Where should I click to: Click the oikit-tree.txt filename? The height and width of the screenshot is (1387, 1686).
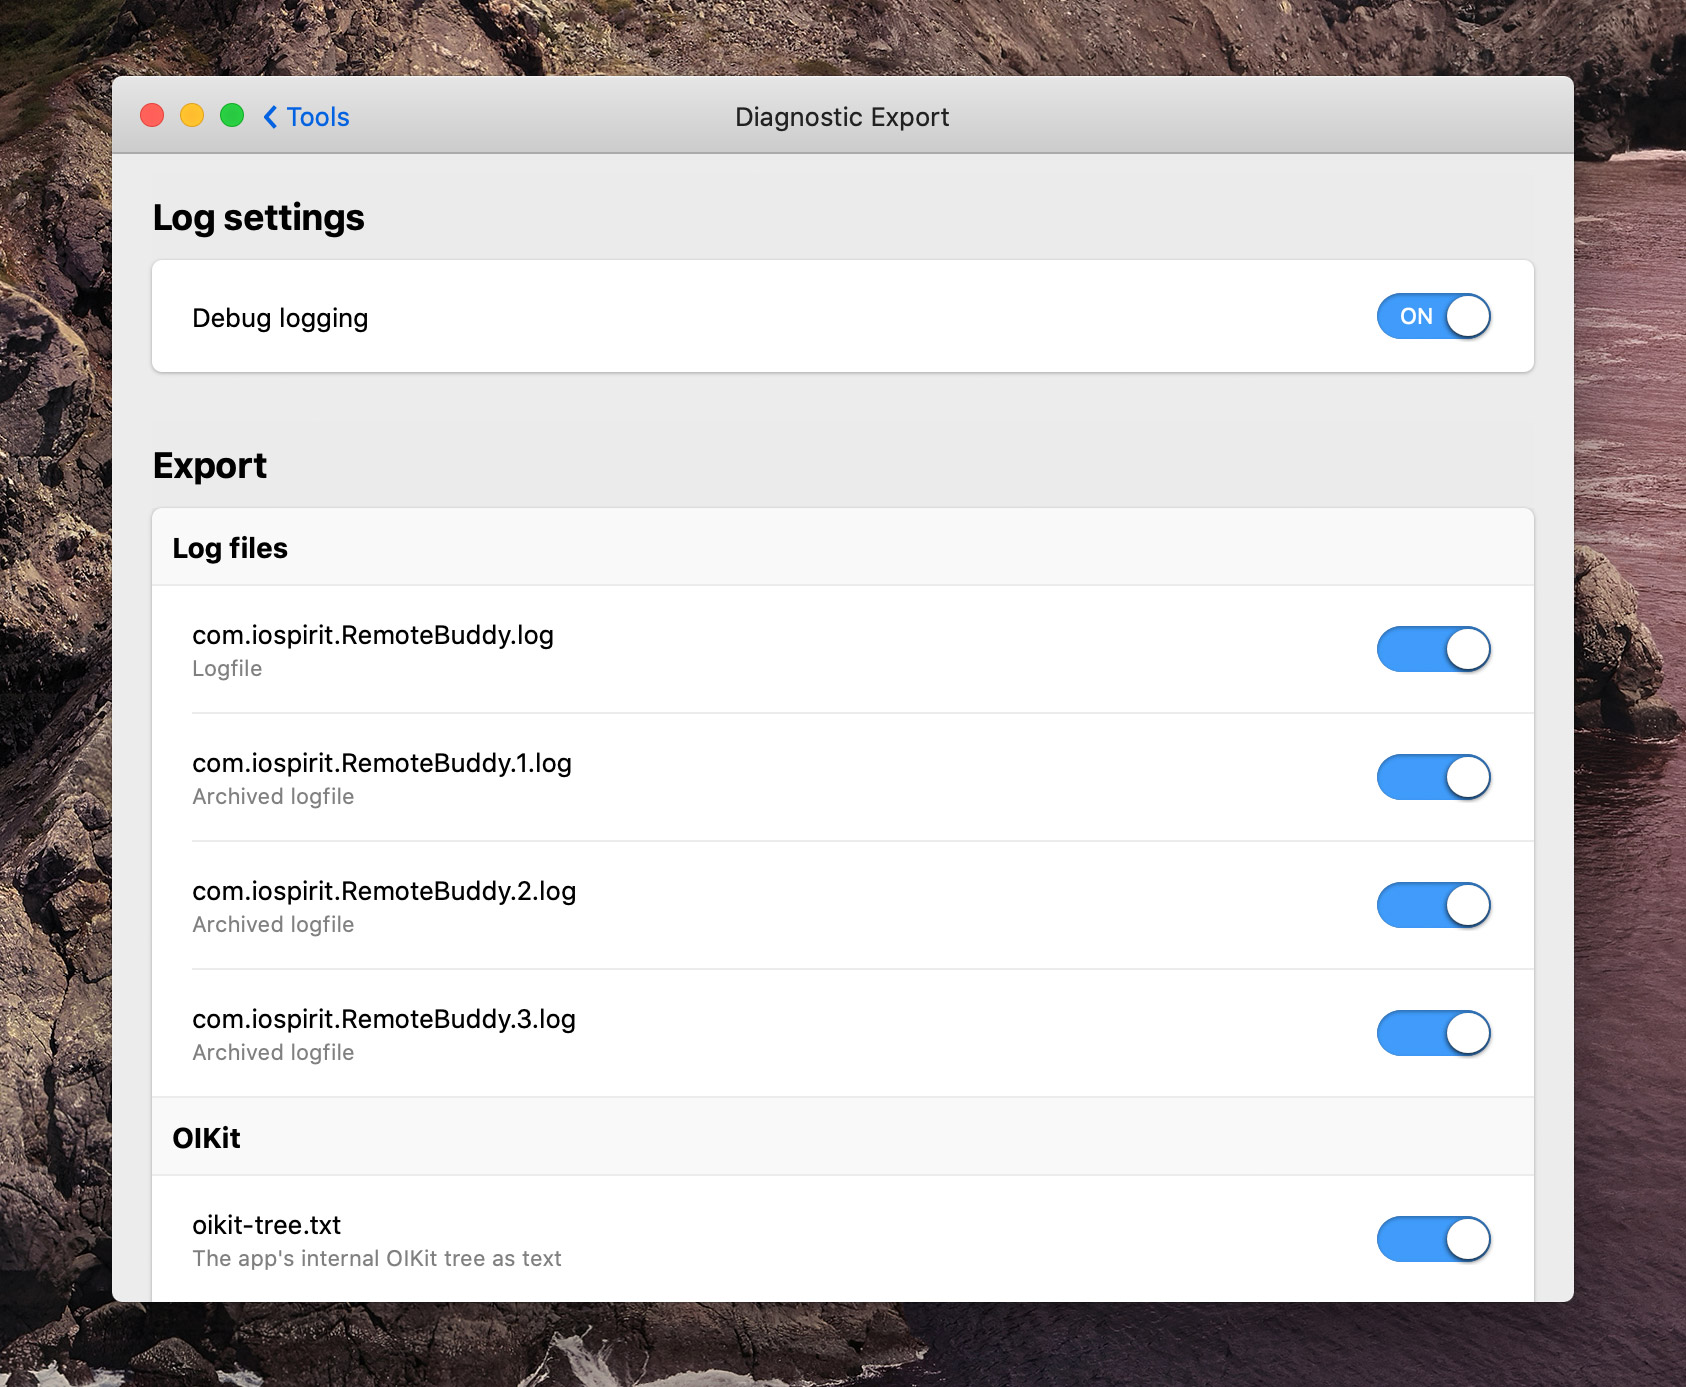point(267,1225)
